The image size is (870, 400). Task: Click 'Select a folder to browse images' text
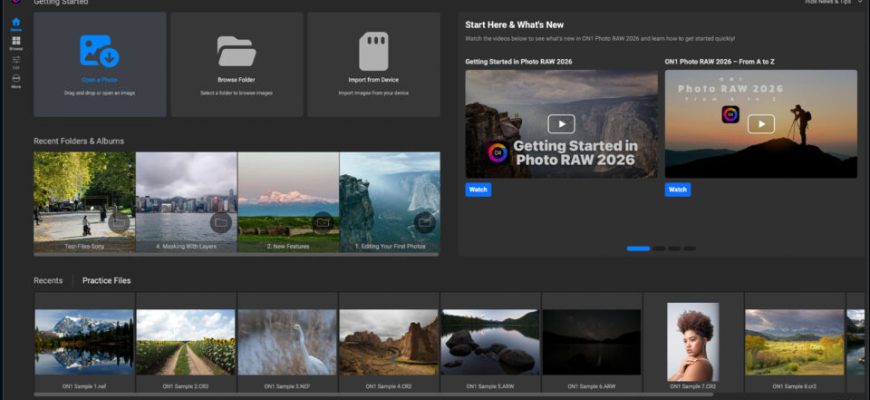236,93
